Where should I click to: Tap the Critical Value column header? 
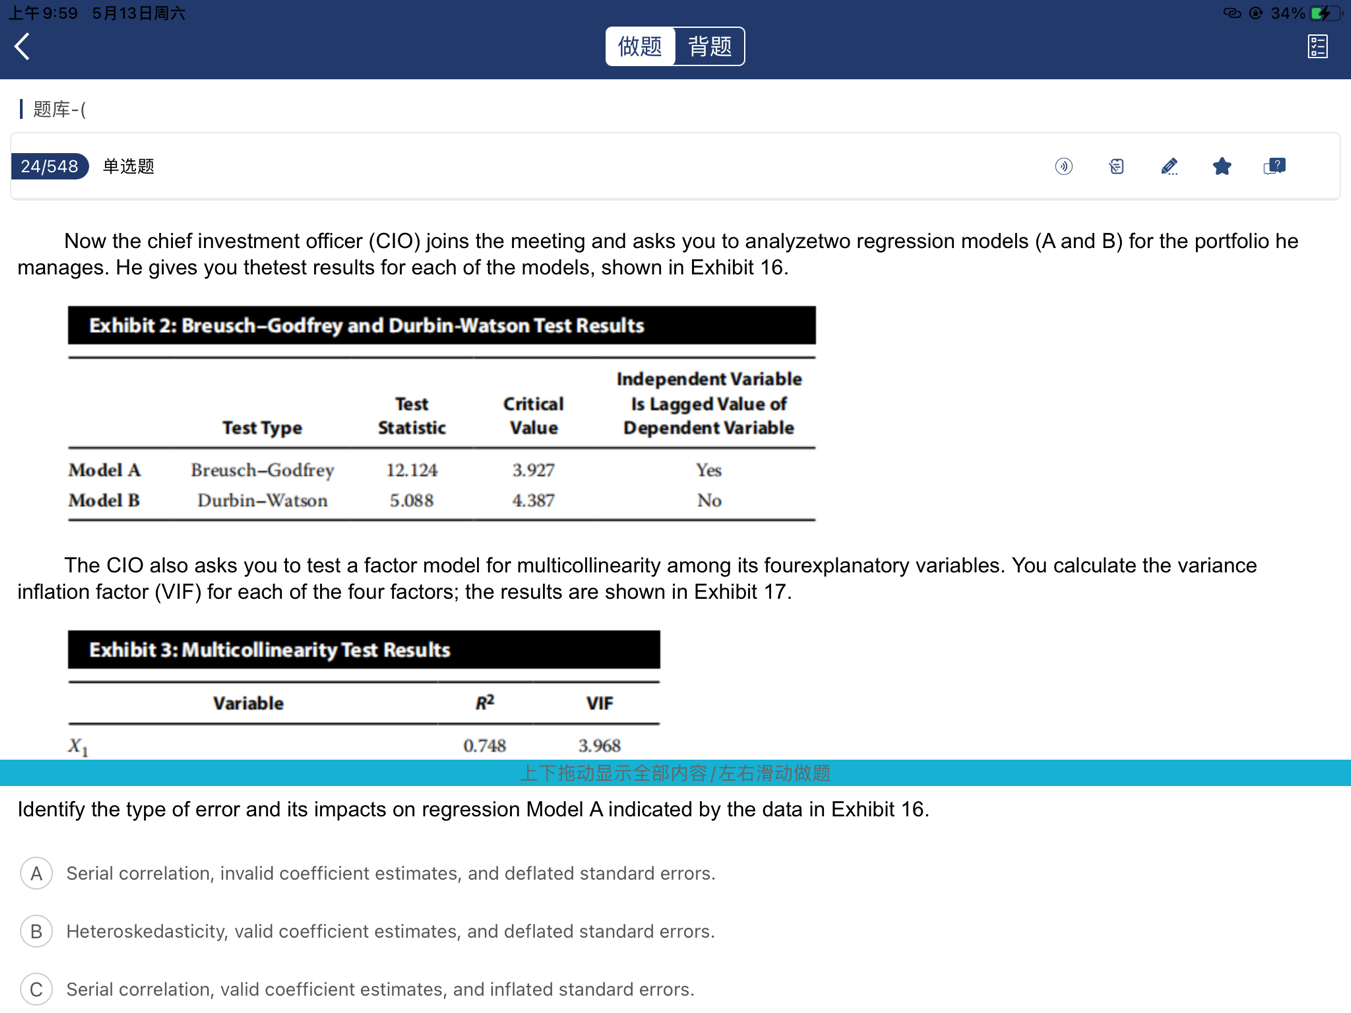tap(533, 415)
